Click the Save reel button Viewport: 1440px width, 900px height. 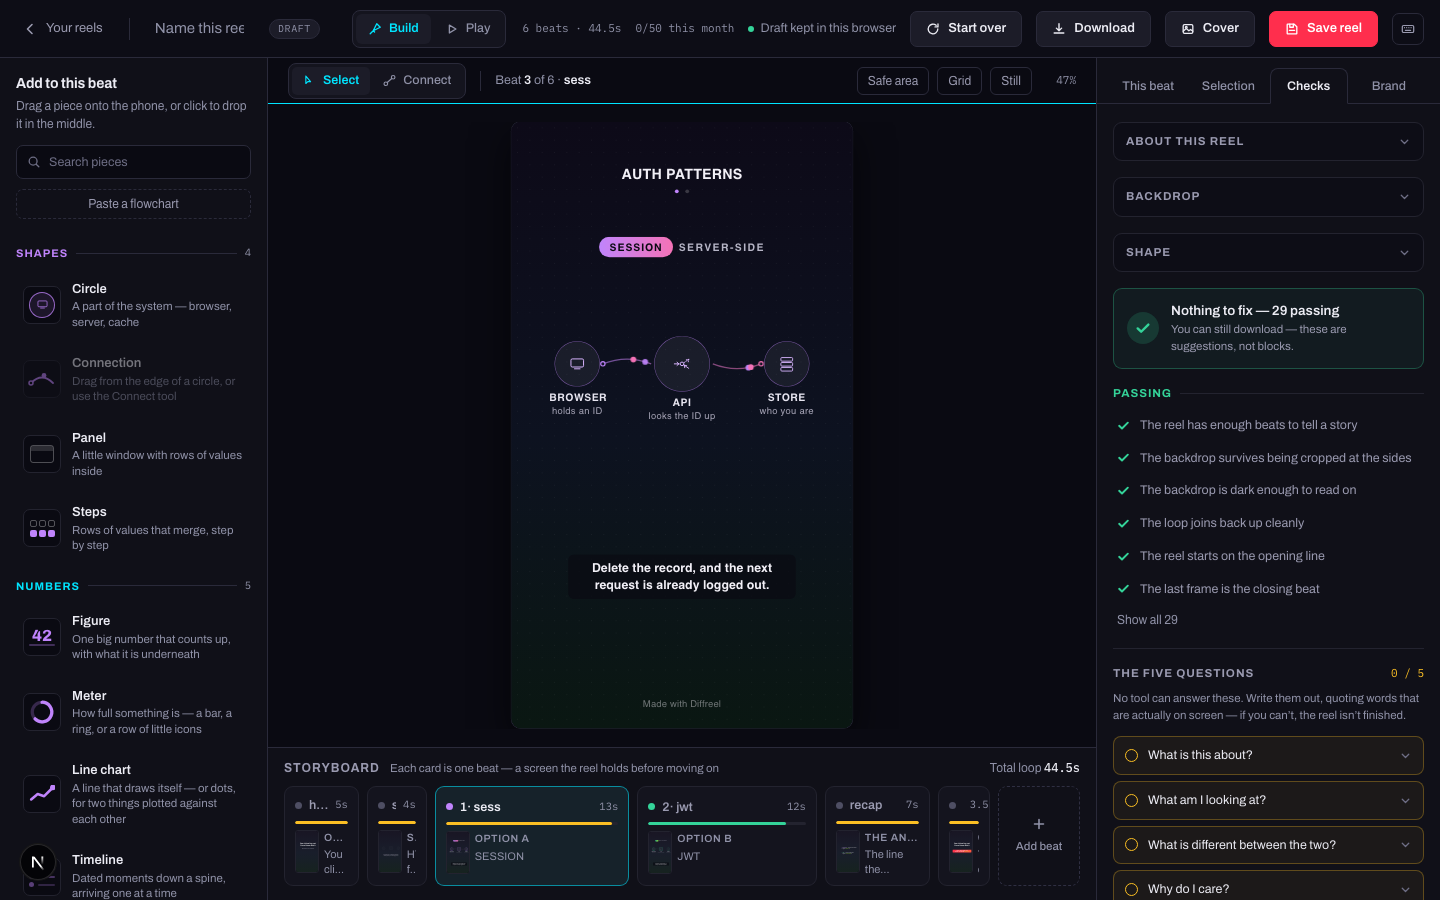(x=1323, y=29)
